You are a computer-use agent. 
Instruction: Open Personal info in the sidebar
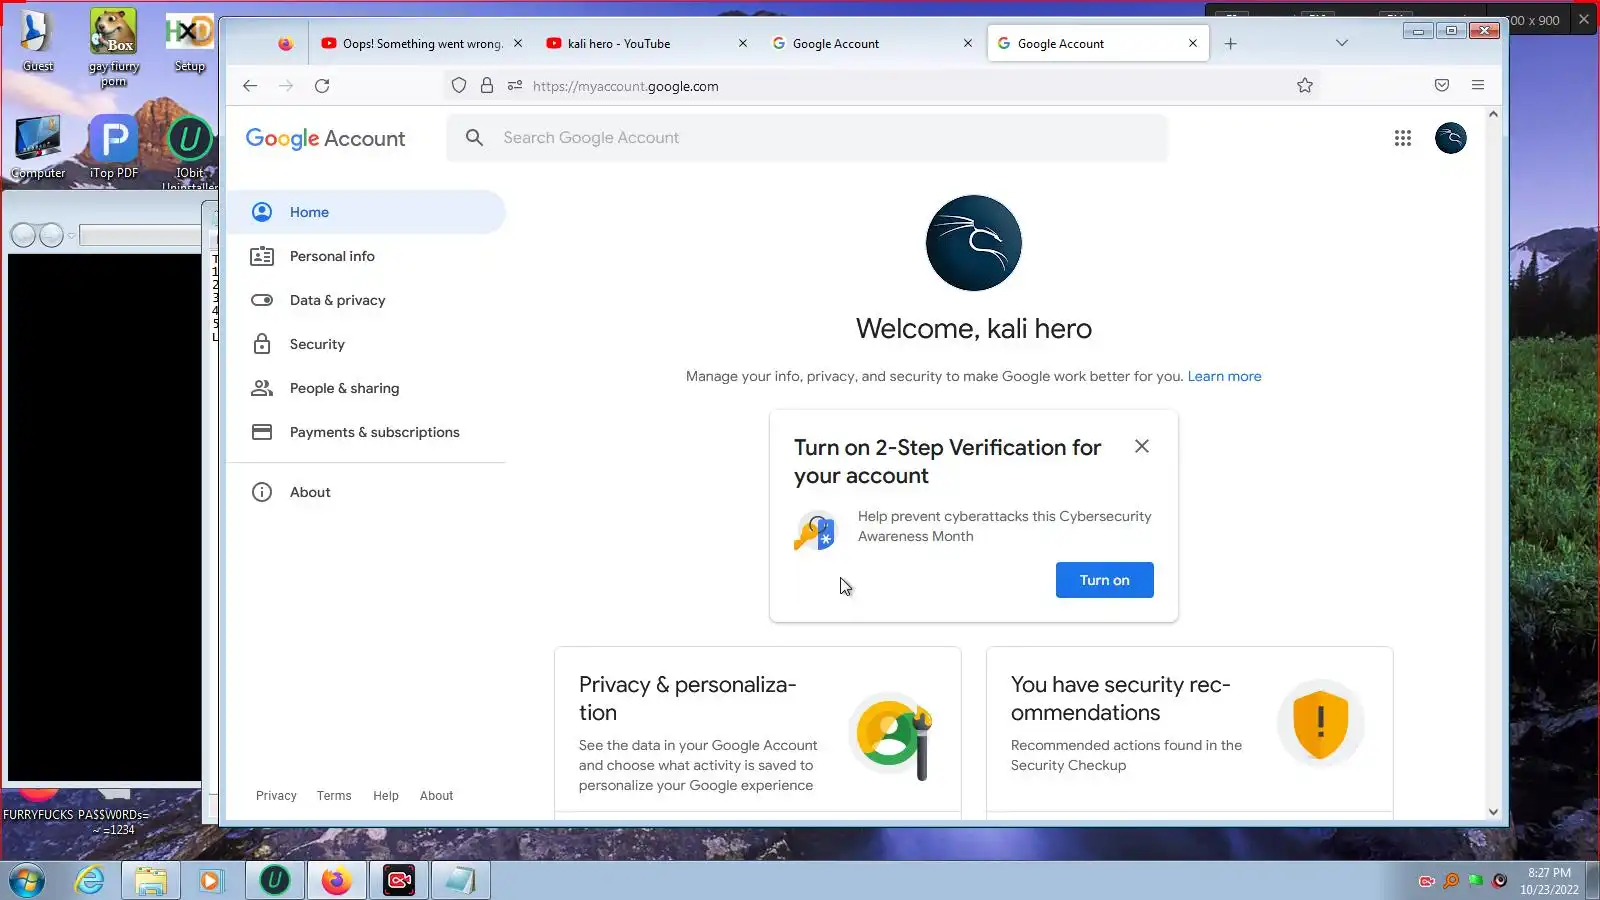click(x=366, y=256)
